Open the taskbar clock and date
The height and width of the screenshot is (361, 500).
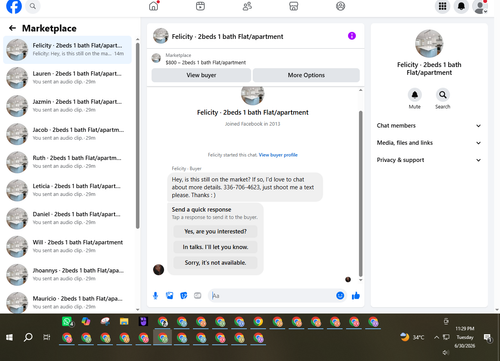point(465,337)
